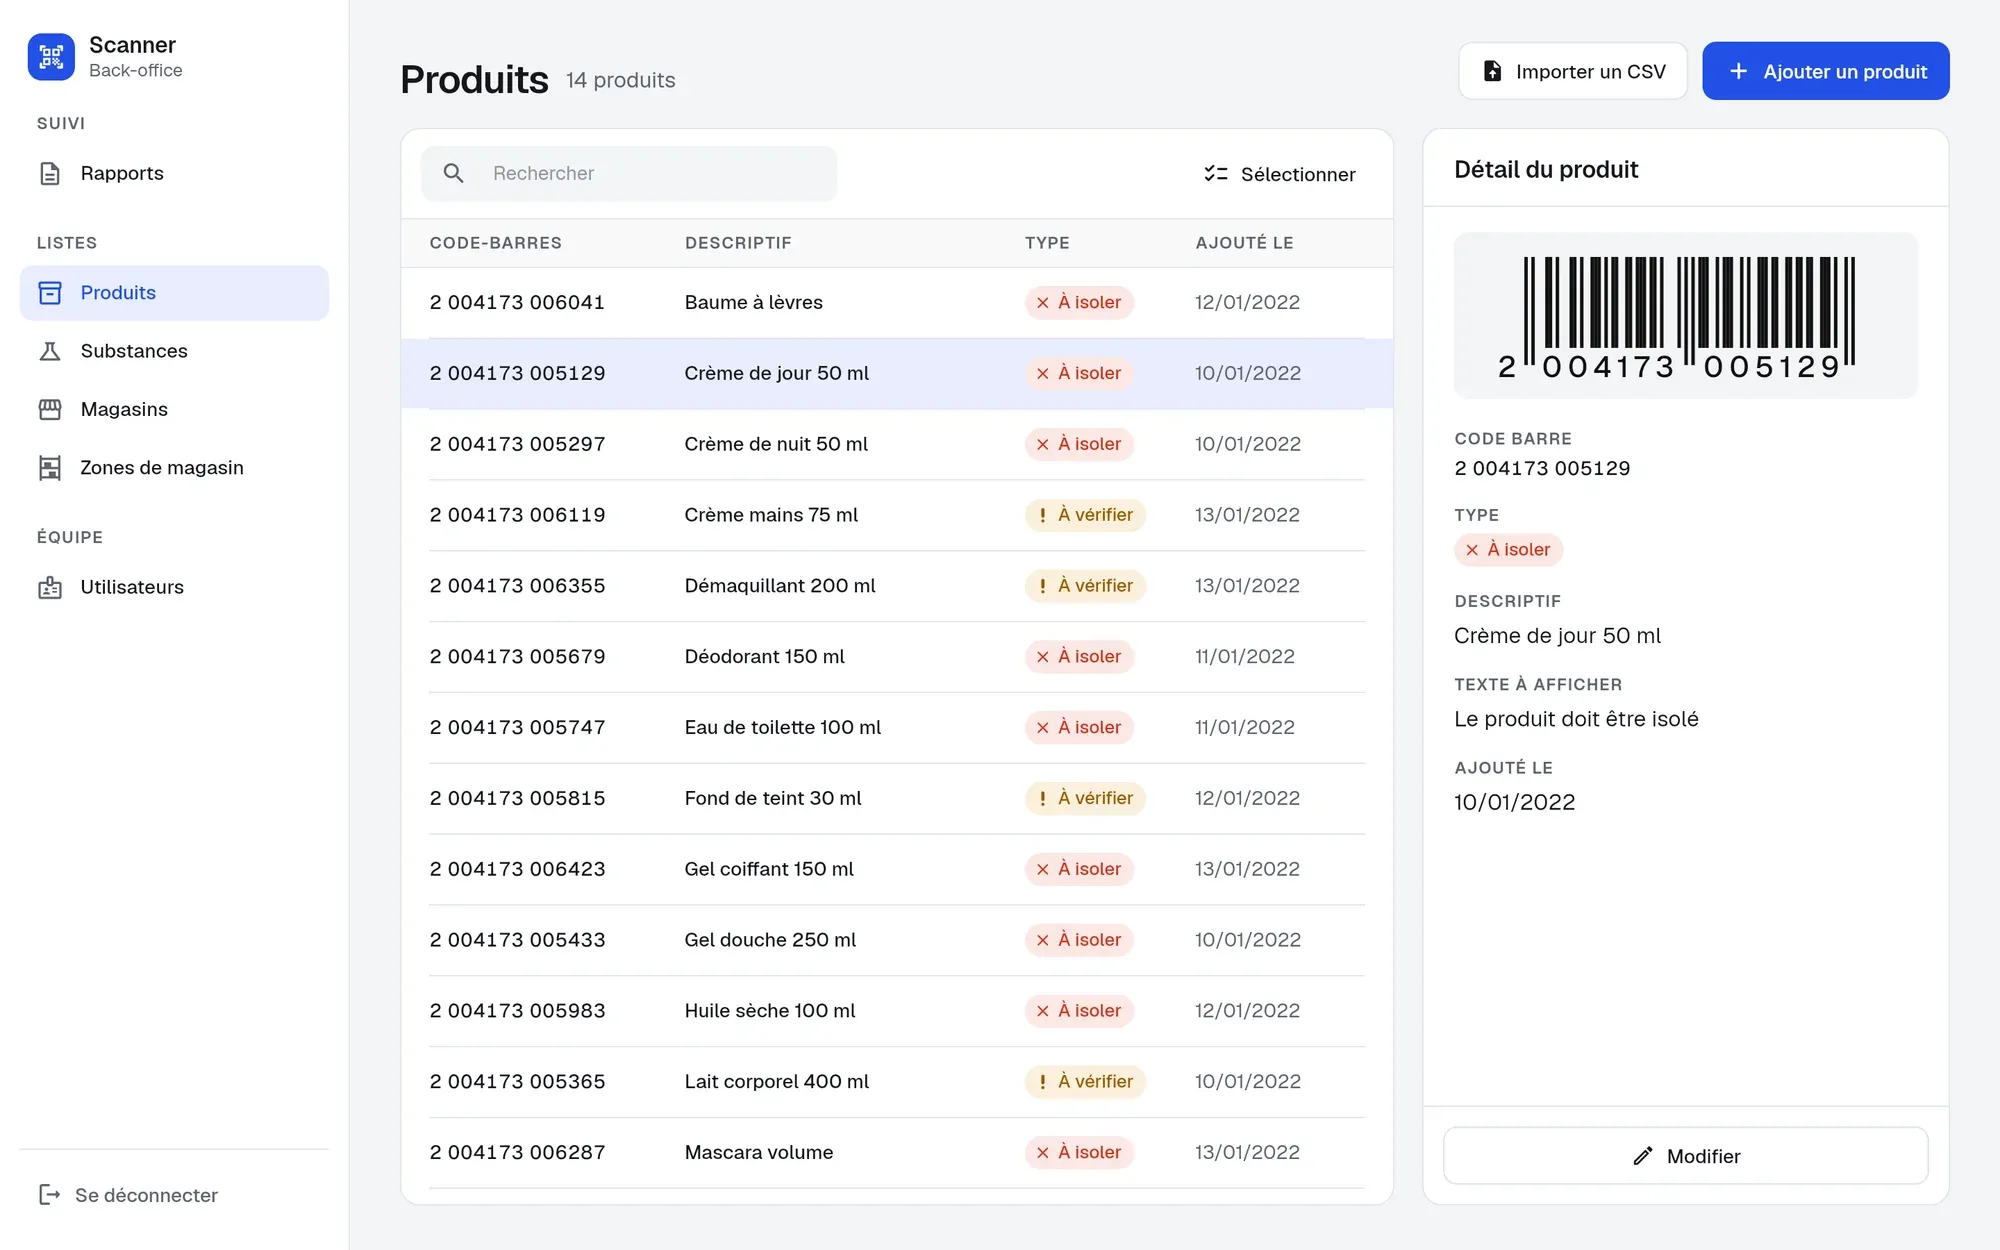Screen dimensions: 2000x1250
Task: Click À isoler badge in detail panel
Action: [x=1508, y=550]
